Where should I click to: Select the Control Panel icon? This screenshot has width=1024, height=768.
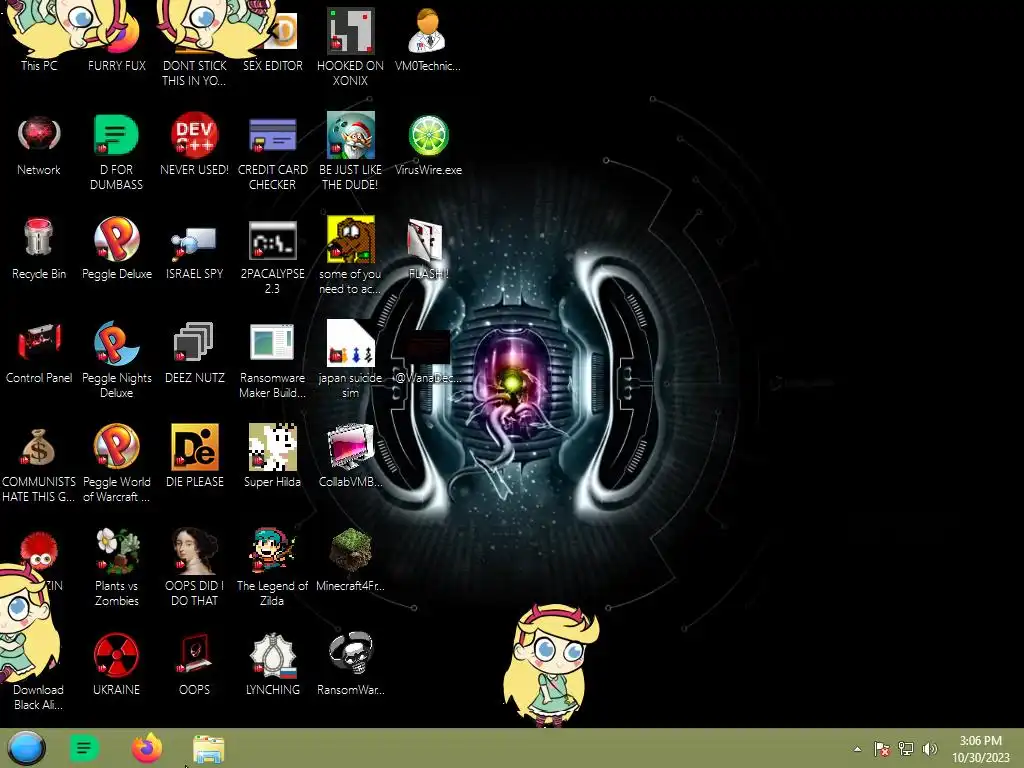pos(39,353)
